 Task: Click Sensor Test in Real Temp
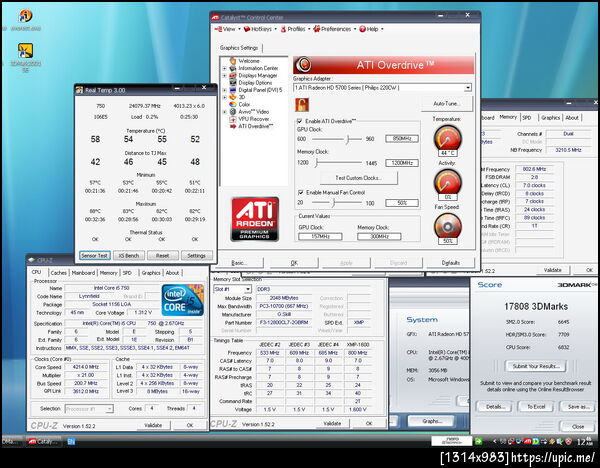(x=95, y=256)
